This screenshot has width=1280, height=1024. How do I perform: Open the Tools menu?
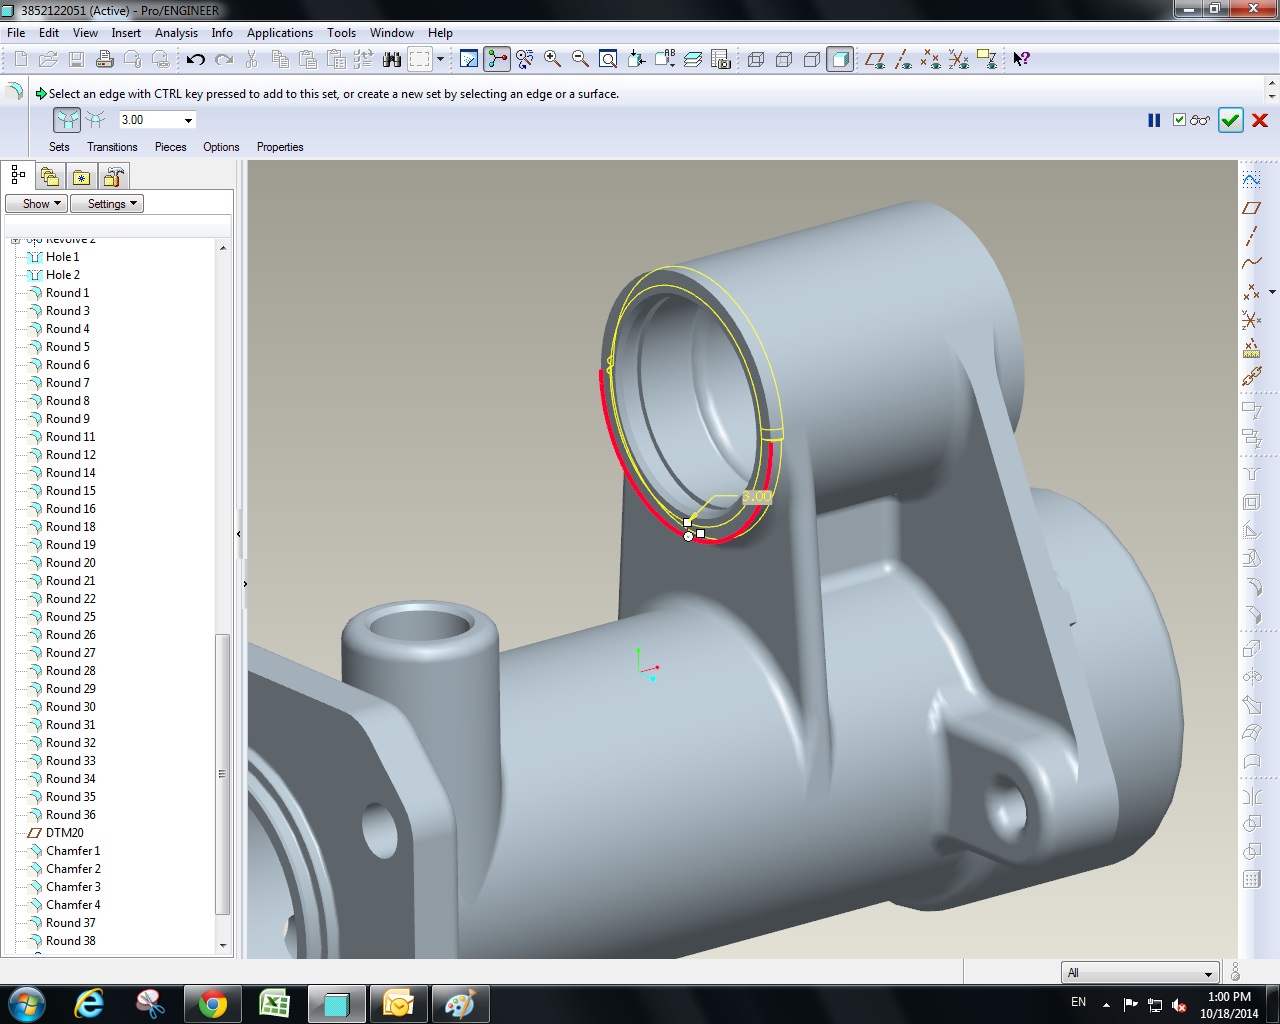point(341,33)
